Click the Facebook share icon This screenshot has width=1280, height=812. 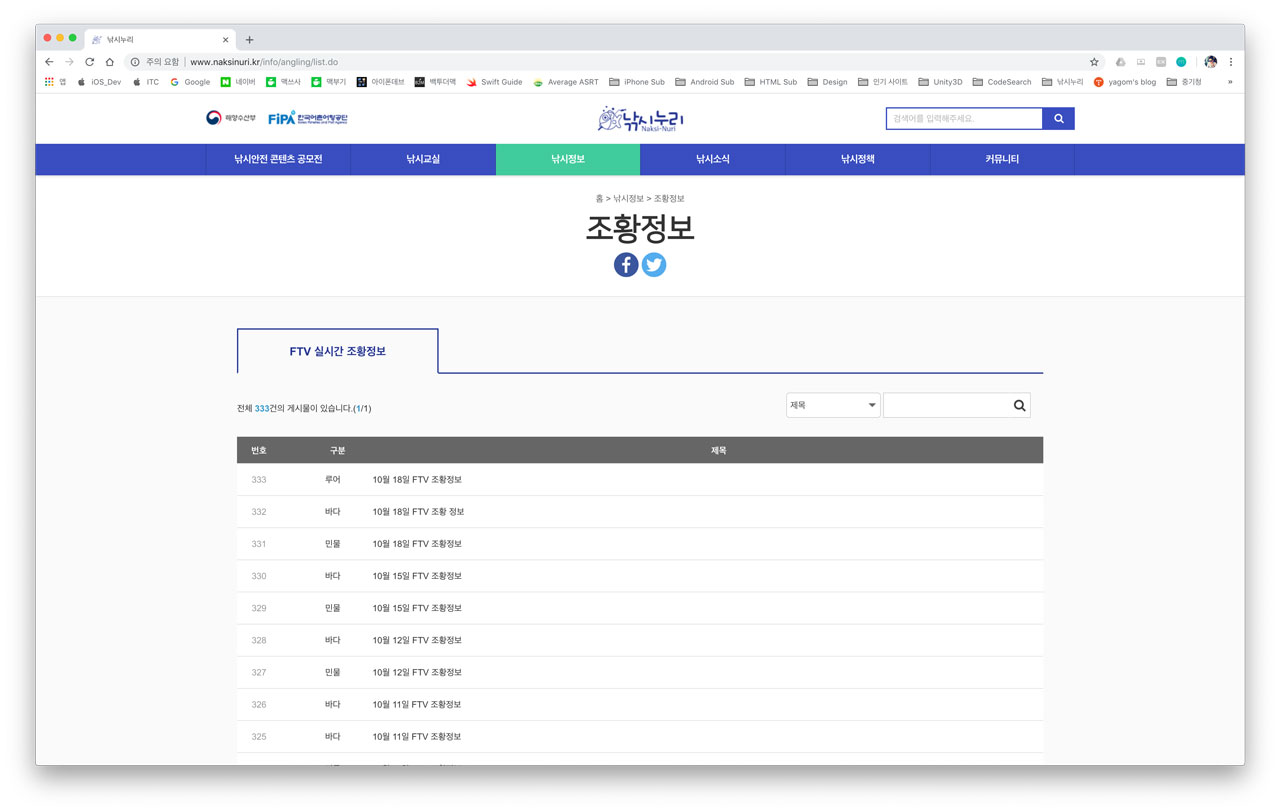tap(626, 265)
